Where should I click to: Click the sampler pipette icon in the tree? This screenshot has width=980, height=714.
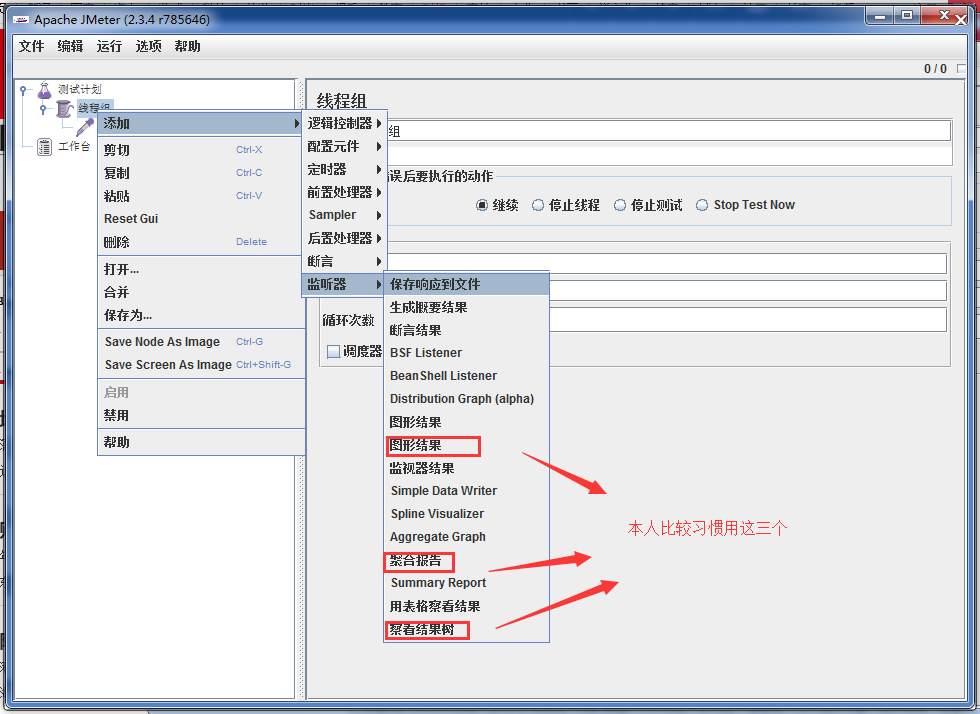click(85, 128)
